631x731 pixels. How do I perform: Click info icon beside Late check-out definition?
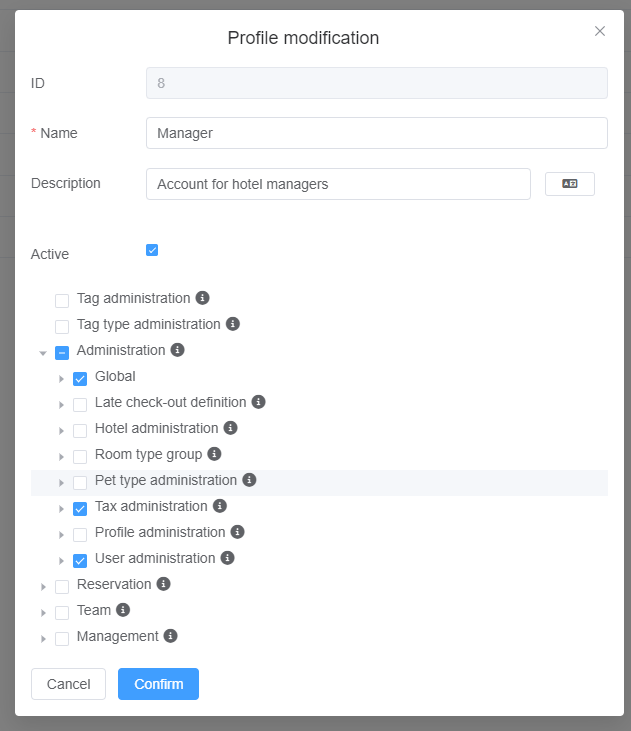pyautogui.click(x=258, y=402)
